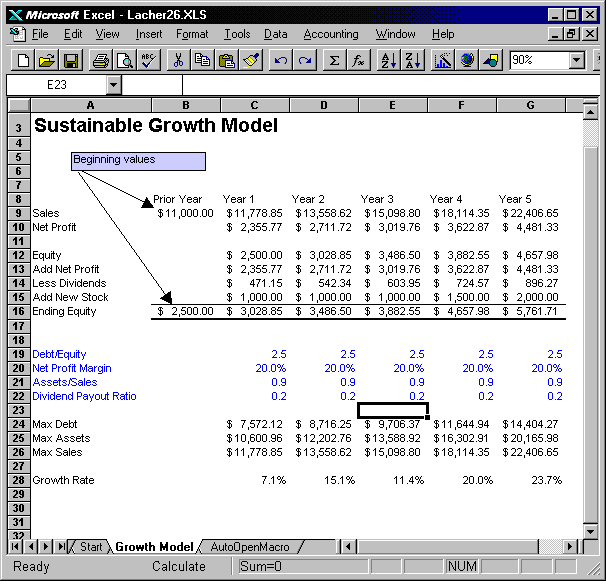
Task: Go to next sheet tab arrow
Action: click(x=46, y=547)
